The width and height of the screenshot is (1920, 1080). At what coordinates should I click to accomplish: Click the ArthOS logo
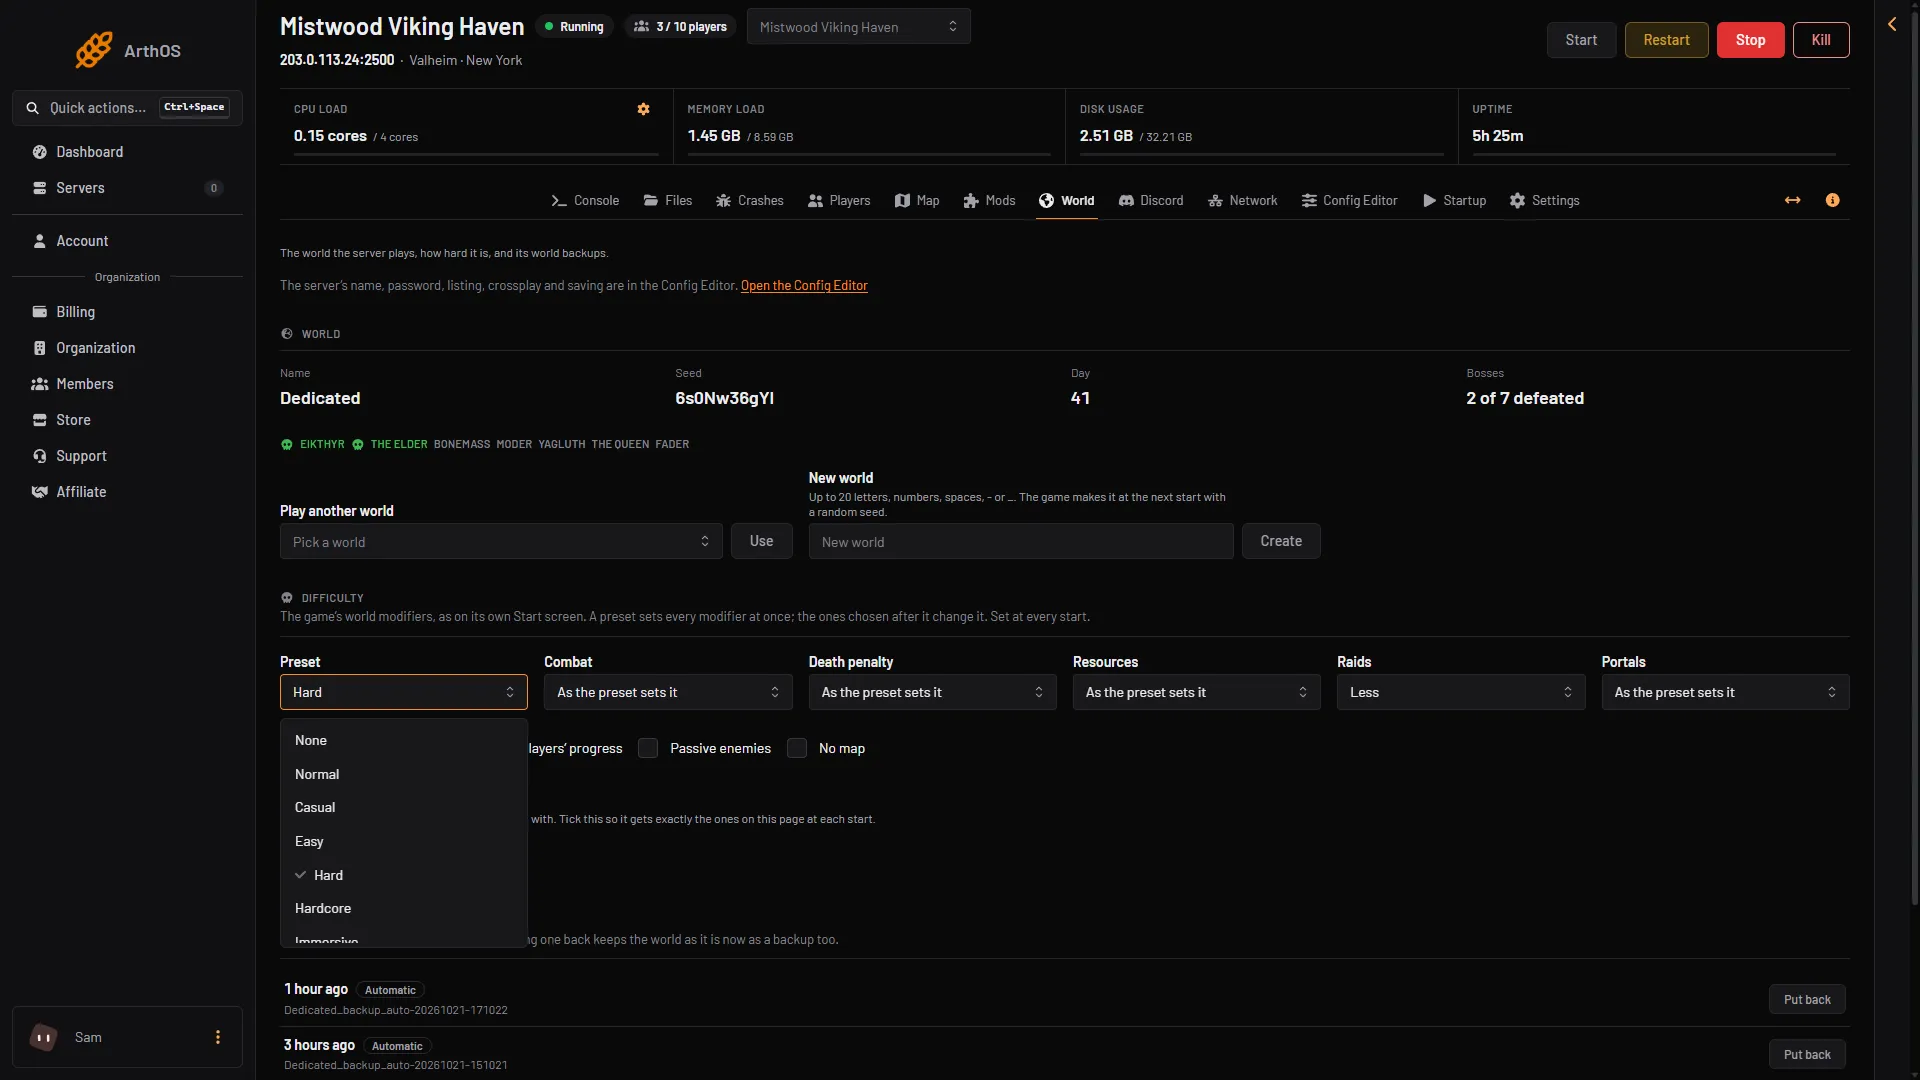coord(127,50)
